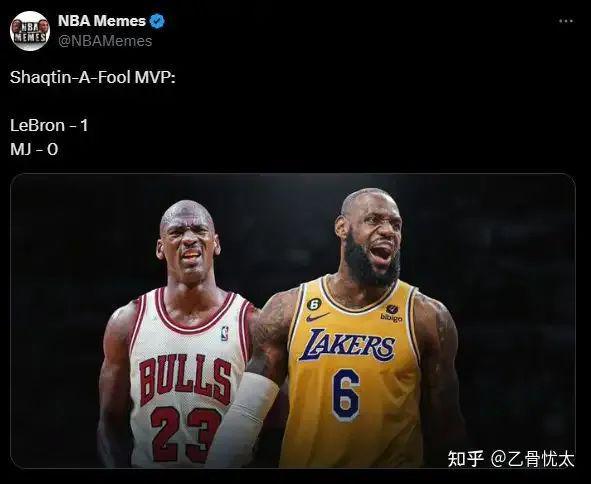Click the NBA logo on Bulls jersey
The image size is (591, 484).
(x=225, y=334)
